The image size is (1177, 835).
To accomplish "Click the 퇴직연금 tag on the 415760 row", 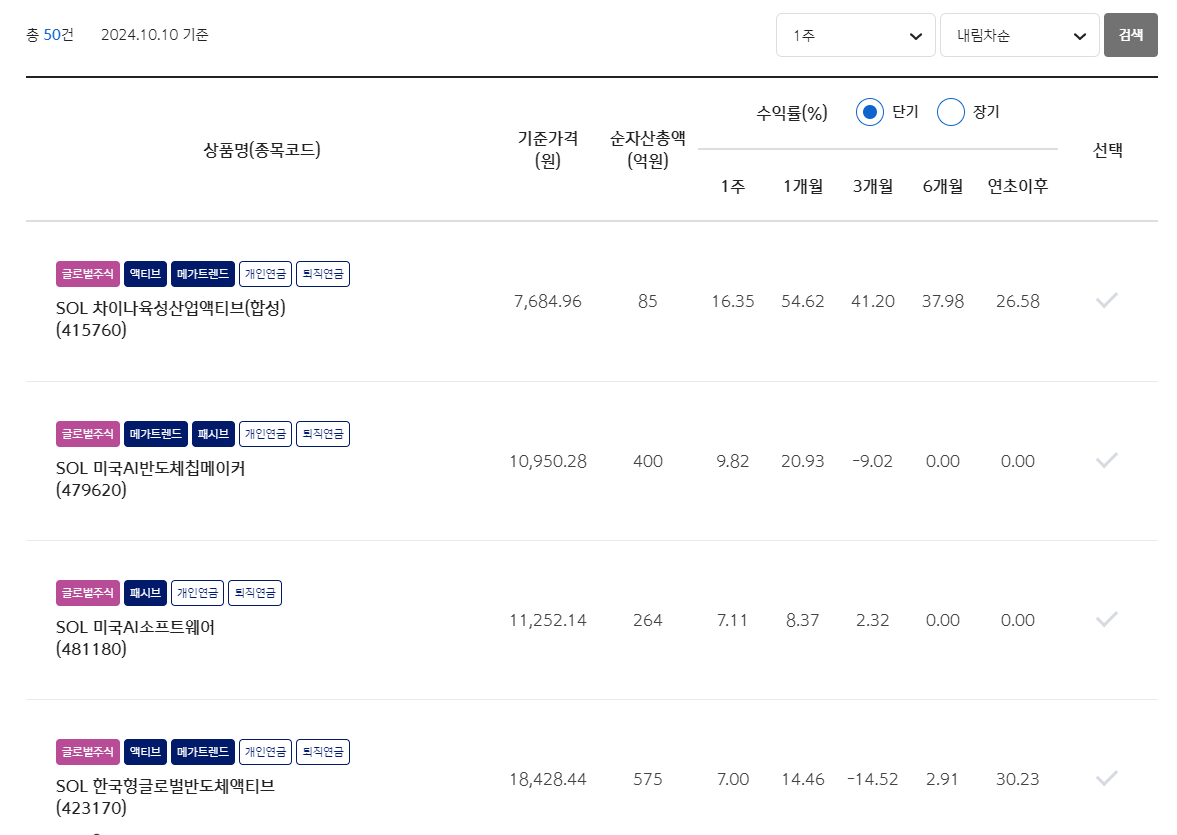I will click(323, 274).
